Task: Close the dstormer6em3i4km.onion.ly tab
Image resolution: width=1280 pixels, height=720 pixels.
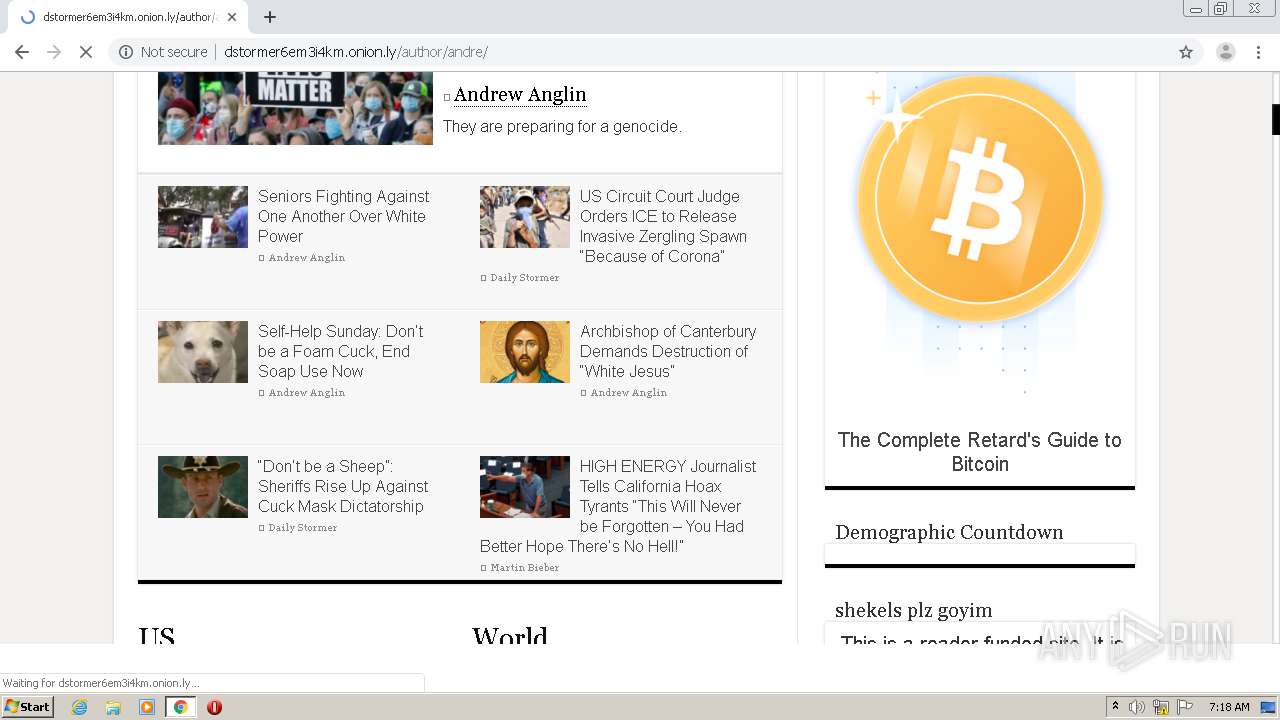Action: (x=232, y=17)
